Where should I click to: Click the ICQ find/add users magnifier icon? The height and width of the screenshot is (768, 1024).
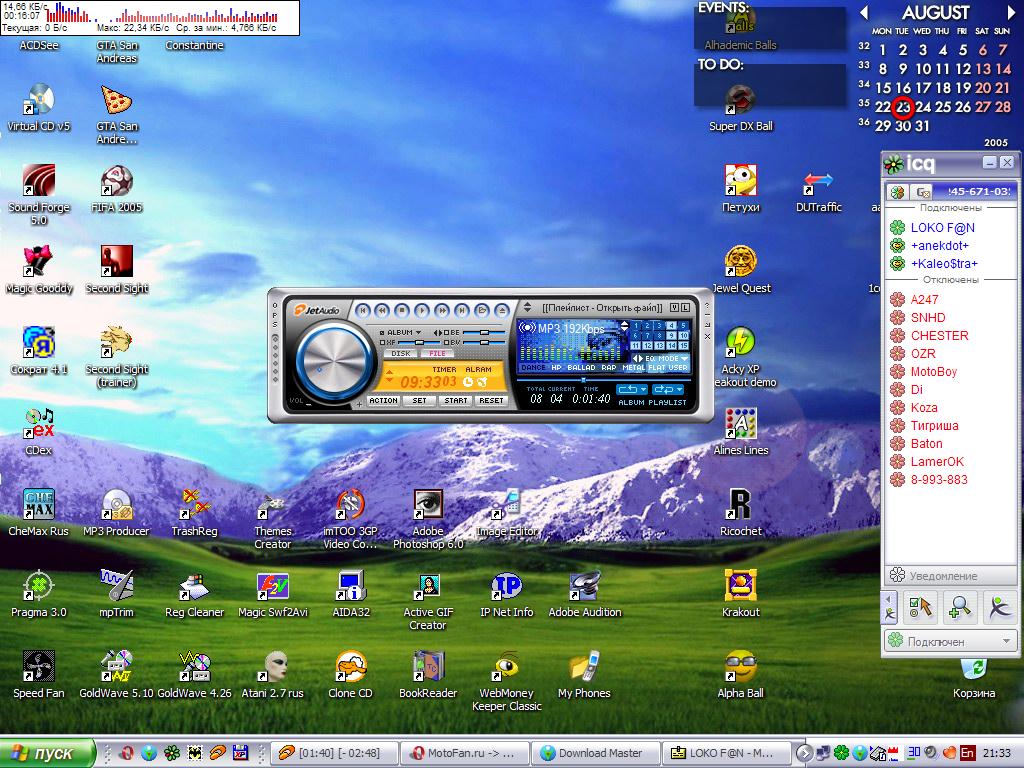point(959,607)
